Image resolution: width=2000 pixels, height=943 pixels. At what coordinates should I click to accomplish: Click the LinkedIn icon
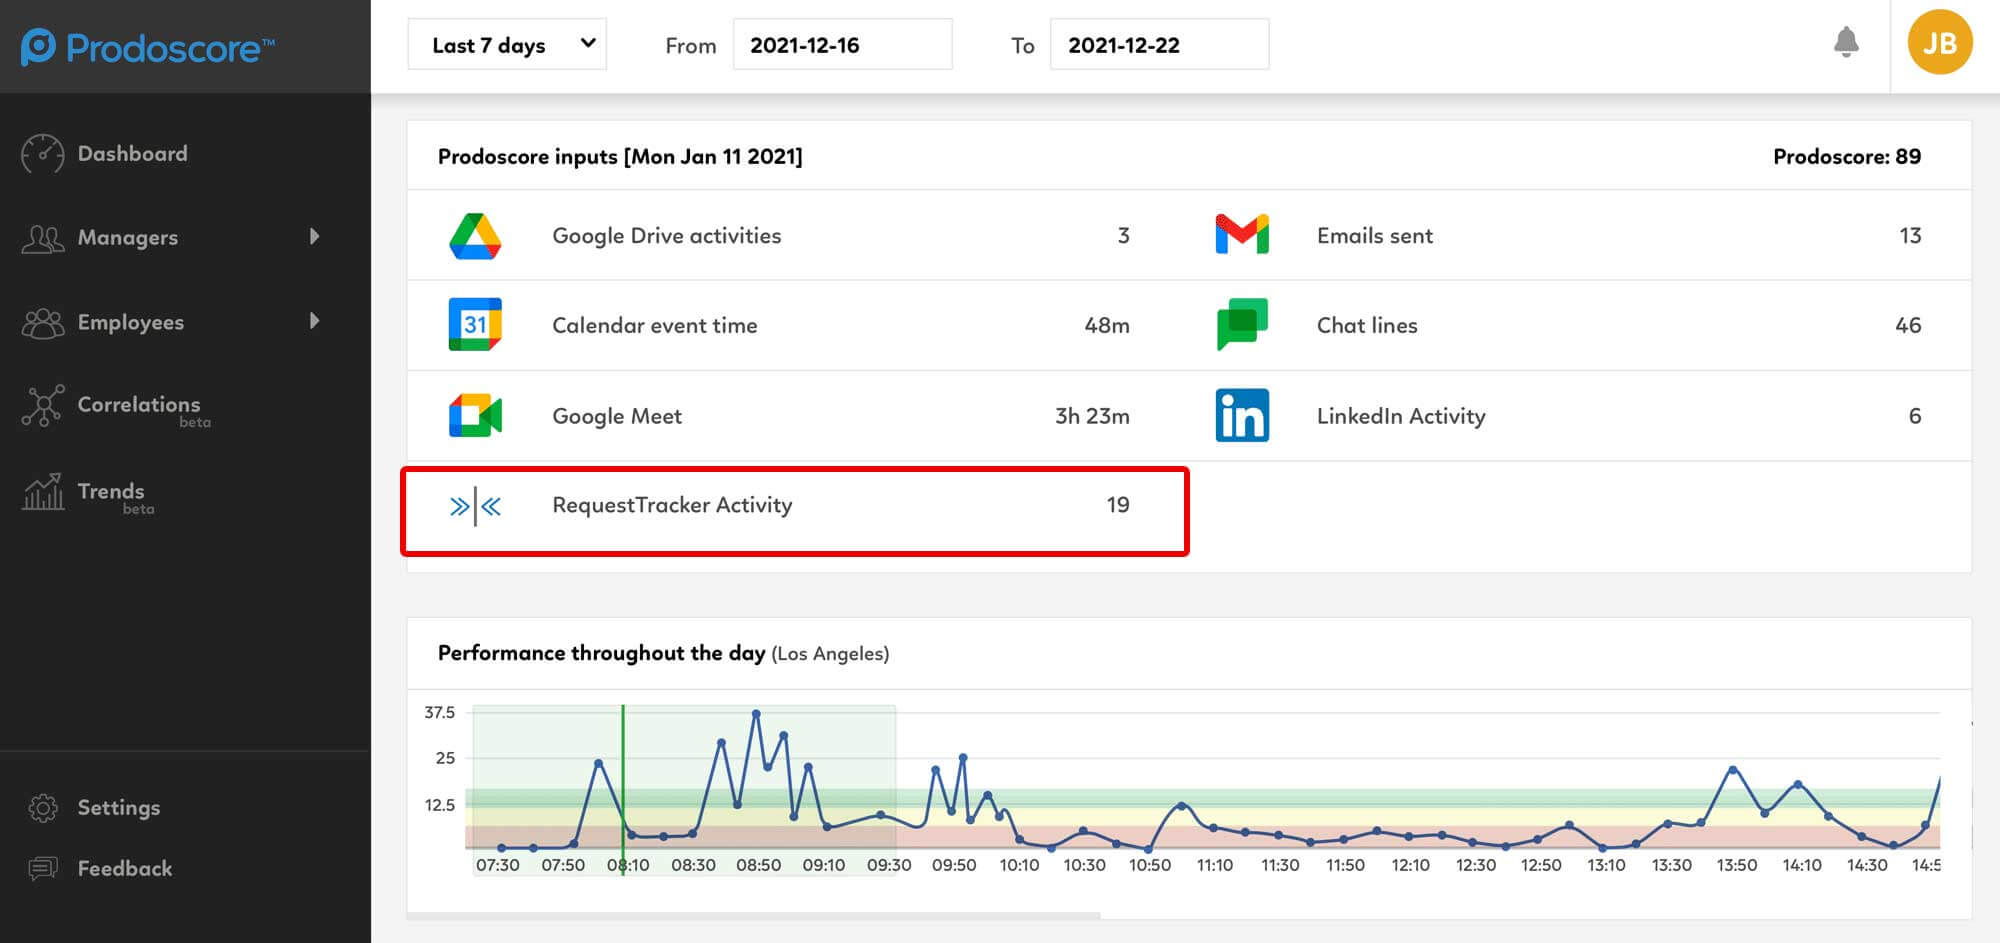tap(1242, 415)
